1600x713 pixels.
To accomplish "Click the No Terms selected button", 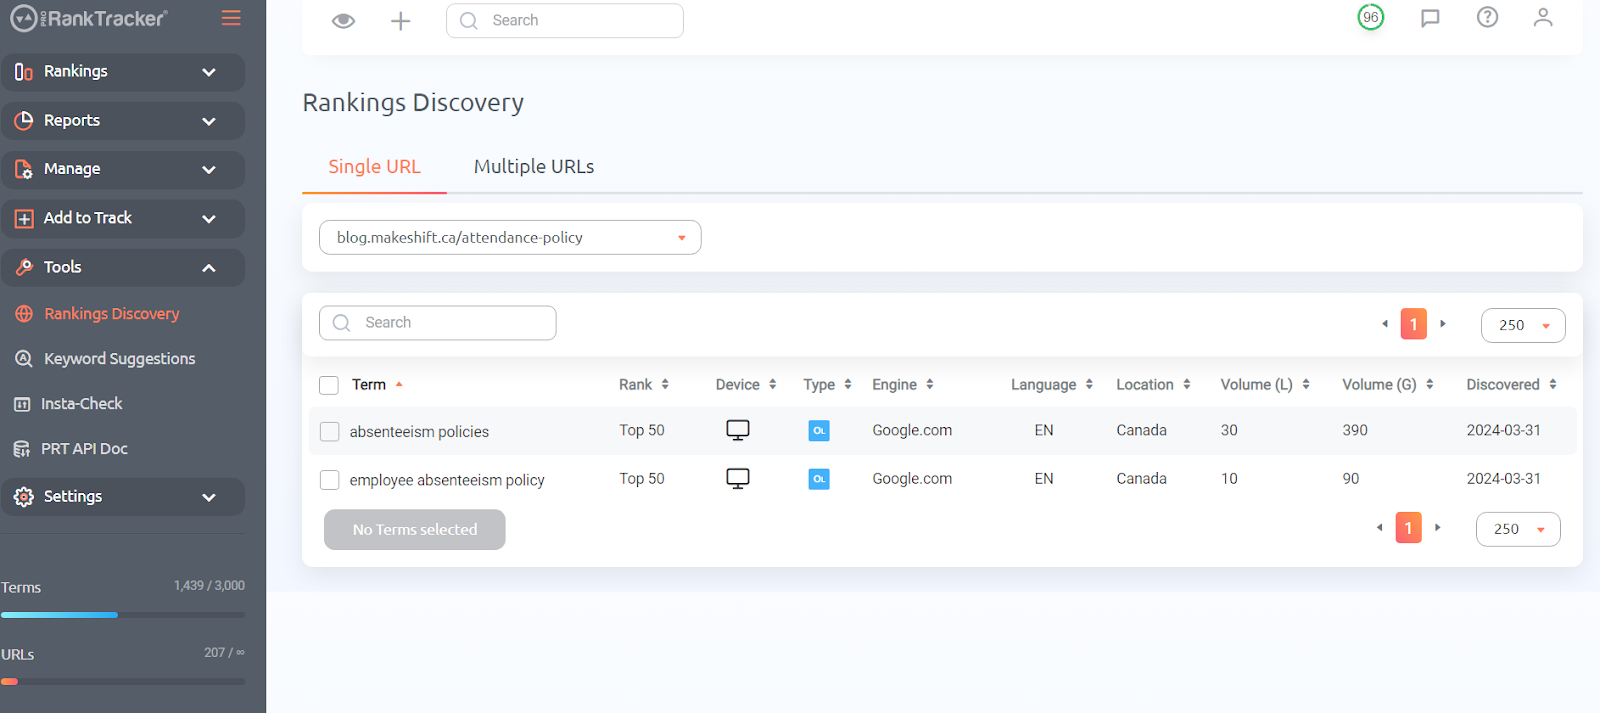I will point(415,530).
